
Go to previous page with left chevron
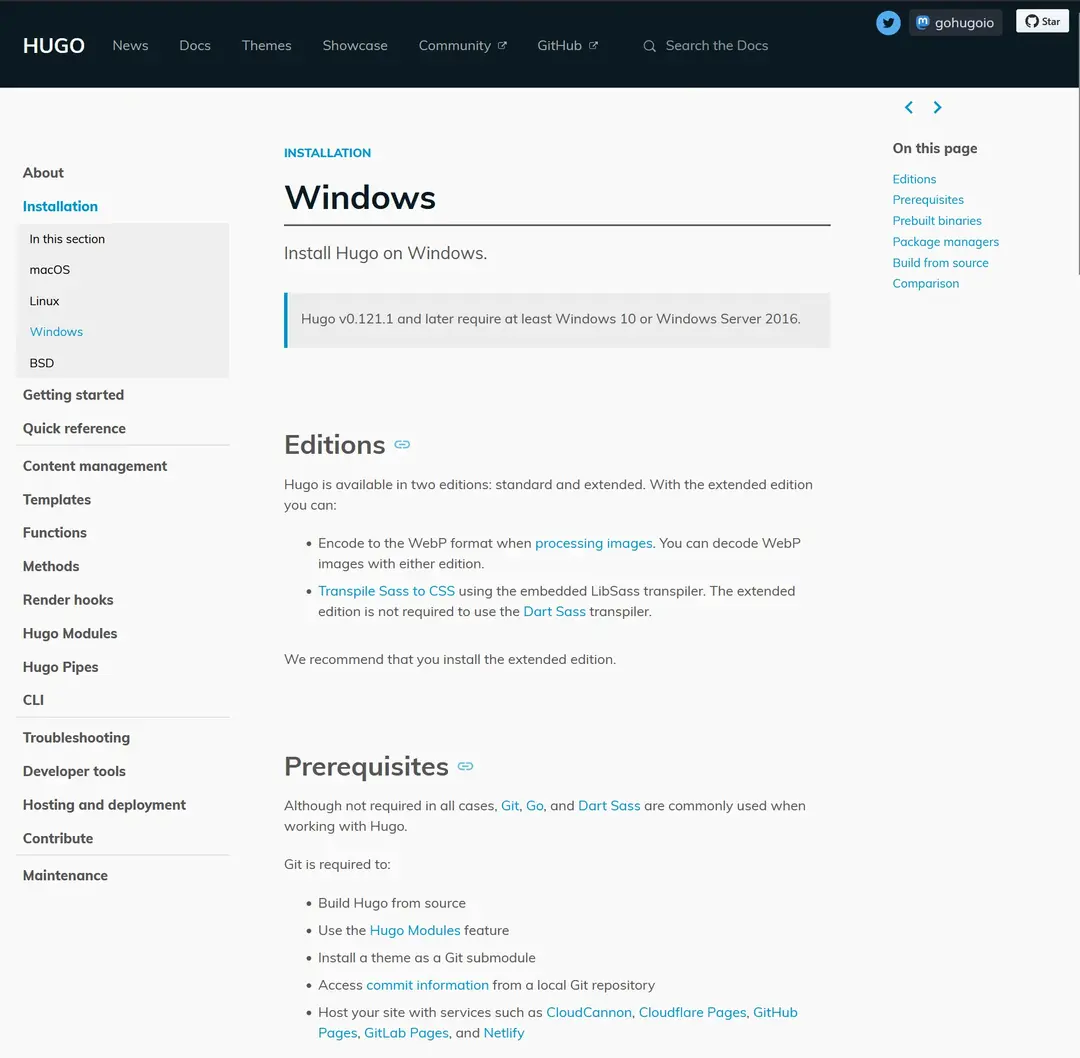point(908,108)
